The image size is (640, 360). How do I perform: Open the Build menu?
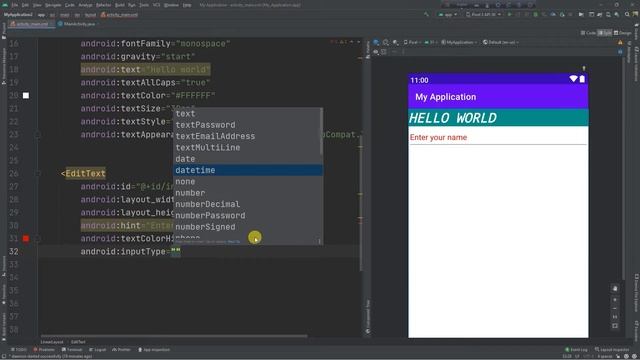pyautogui.click(x=120, y=5)
